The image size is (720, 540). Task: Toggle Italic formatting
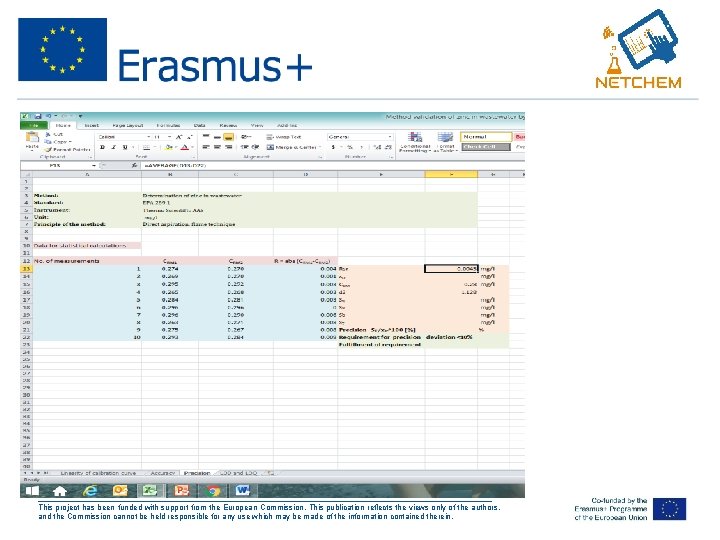point(113,147)
